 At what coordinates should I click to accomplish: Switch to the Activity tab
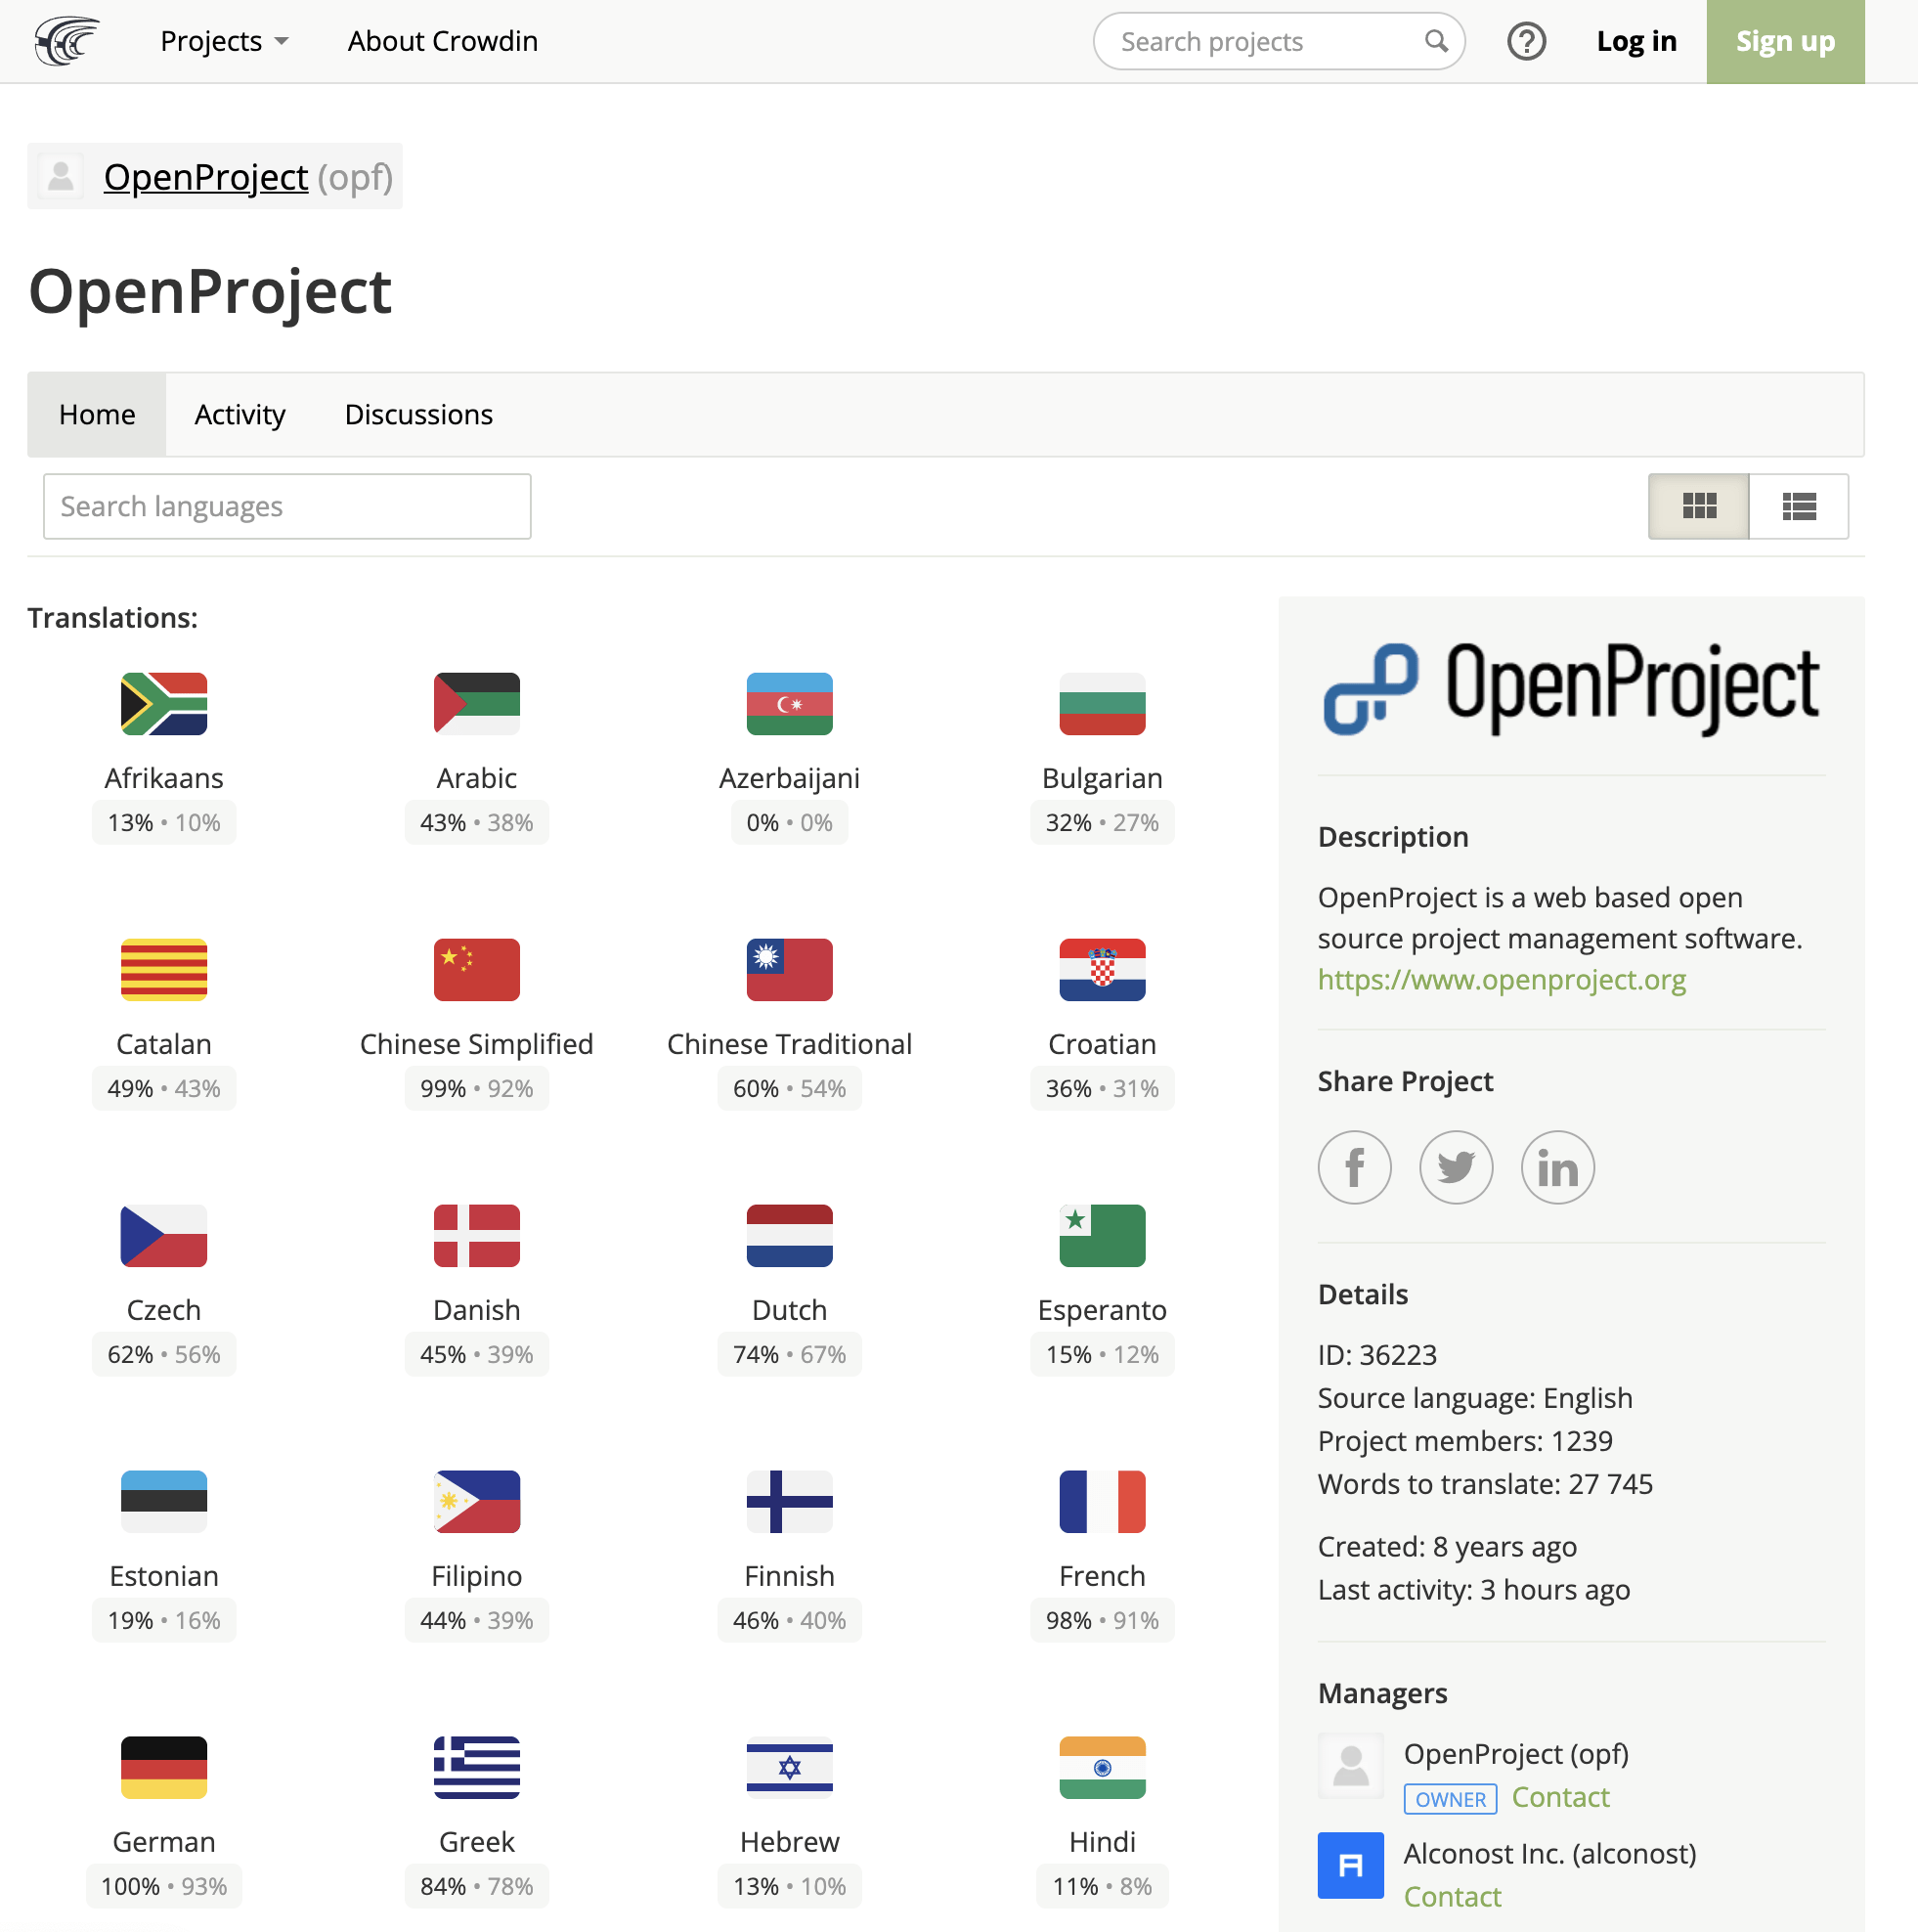pos(239,414)
